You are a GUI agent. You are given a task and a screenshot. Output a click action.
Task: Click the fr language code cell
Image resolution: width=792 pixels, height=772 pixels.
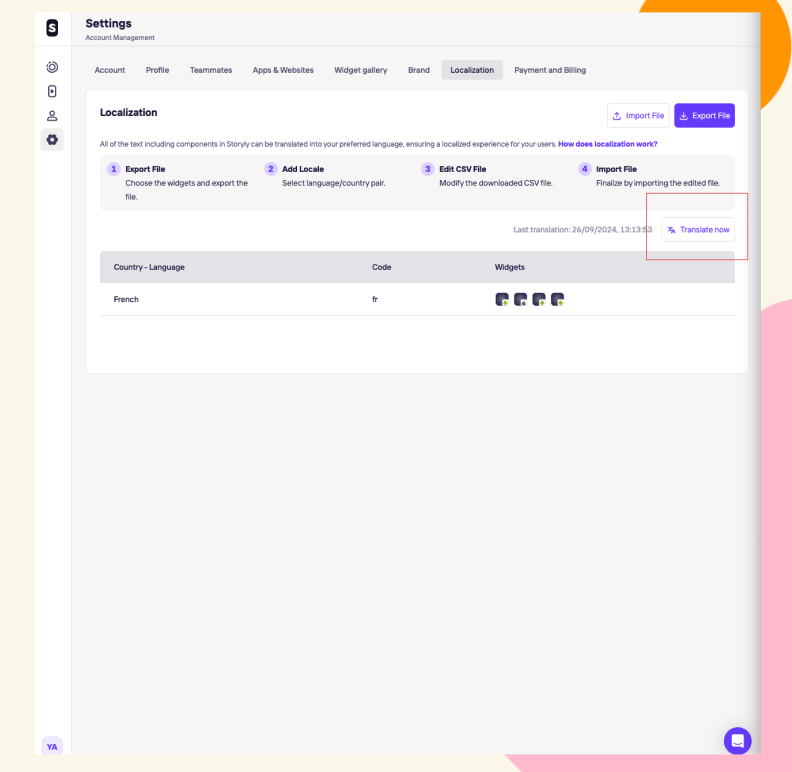(375, 299)
